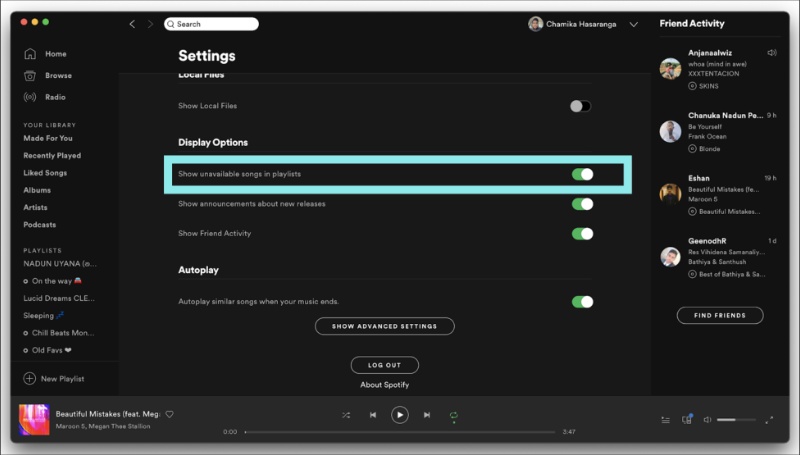Image resolution: width=800 pixels, height=455 pixels.
Task: Click New Playlist label
Action: coord(62,379)
